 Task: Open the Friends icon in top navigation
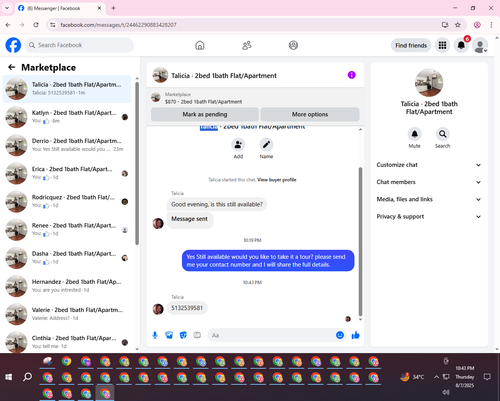tap(247, 45)
